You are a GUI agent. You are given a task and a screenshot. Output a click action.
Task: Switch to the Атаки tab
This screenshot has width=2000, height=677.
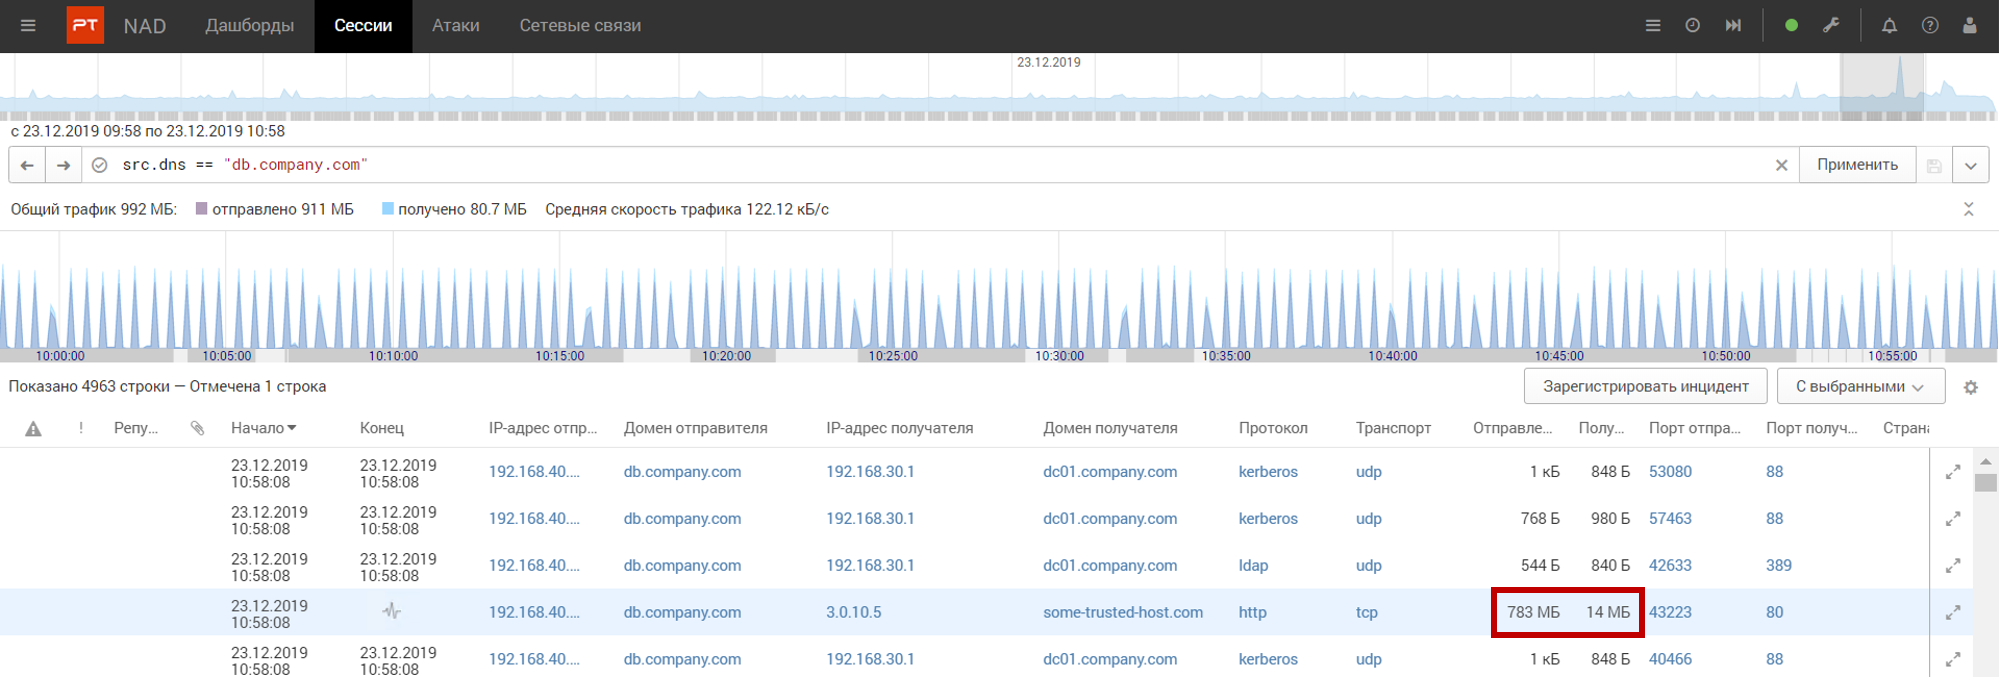[x=455, y=26]
